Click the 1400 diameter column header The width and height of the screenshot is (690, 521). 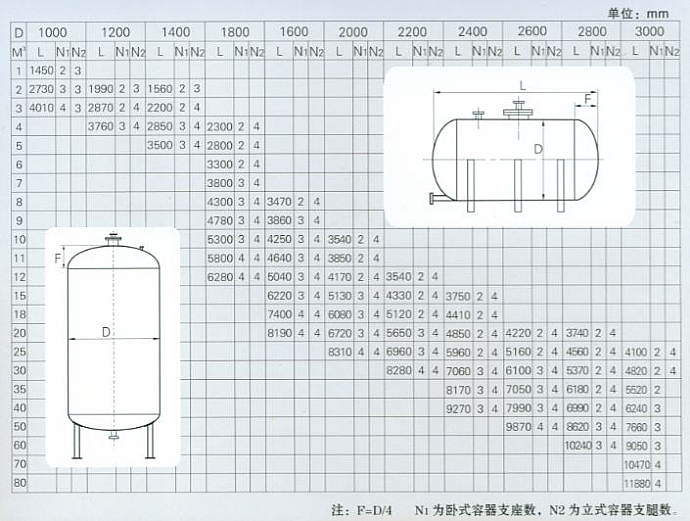[x=175, y=32]
